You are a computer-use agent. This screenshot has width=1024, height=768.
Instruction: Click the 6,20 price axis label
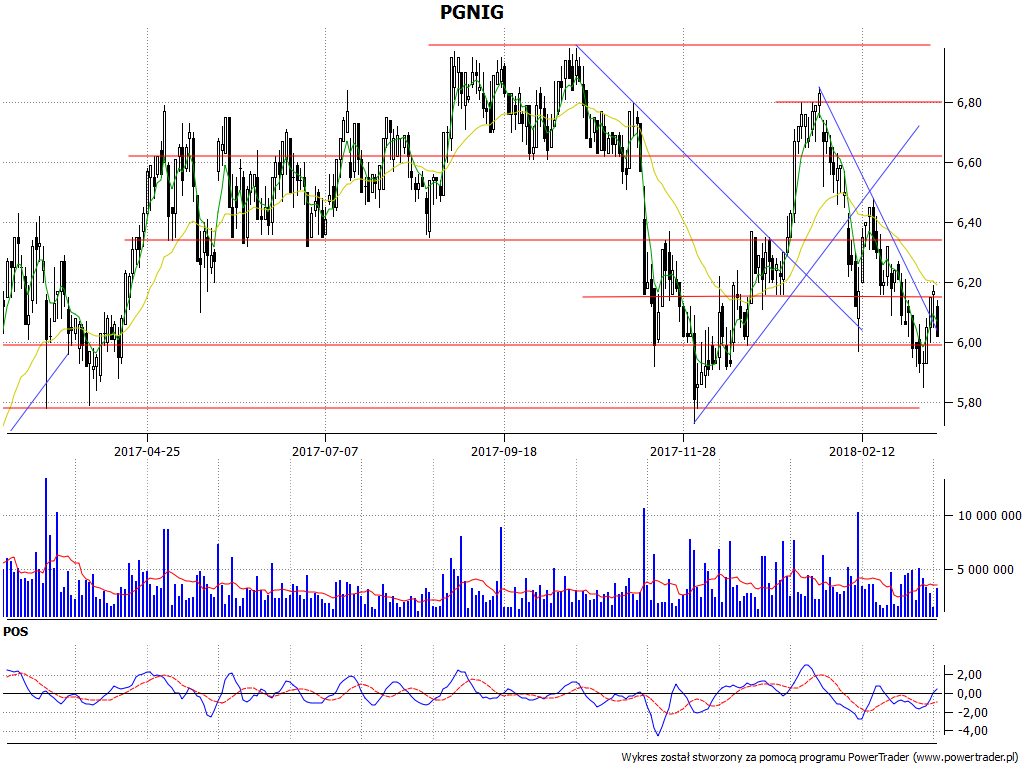point(969,283)
